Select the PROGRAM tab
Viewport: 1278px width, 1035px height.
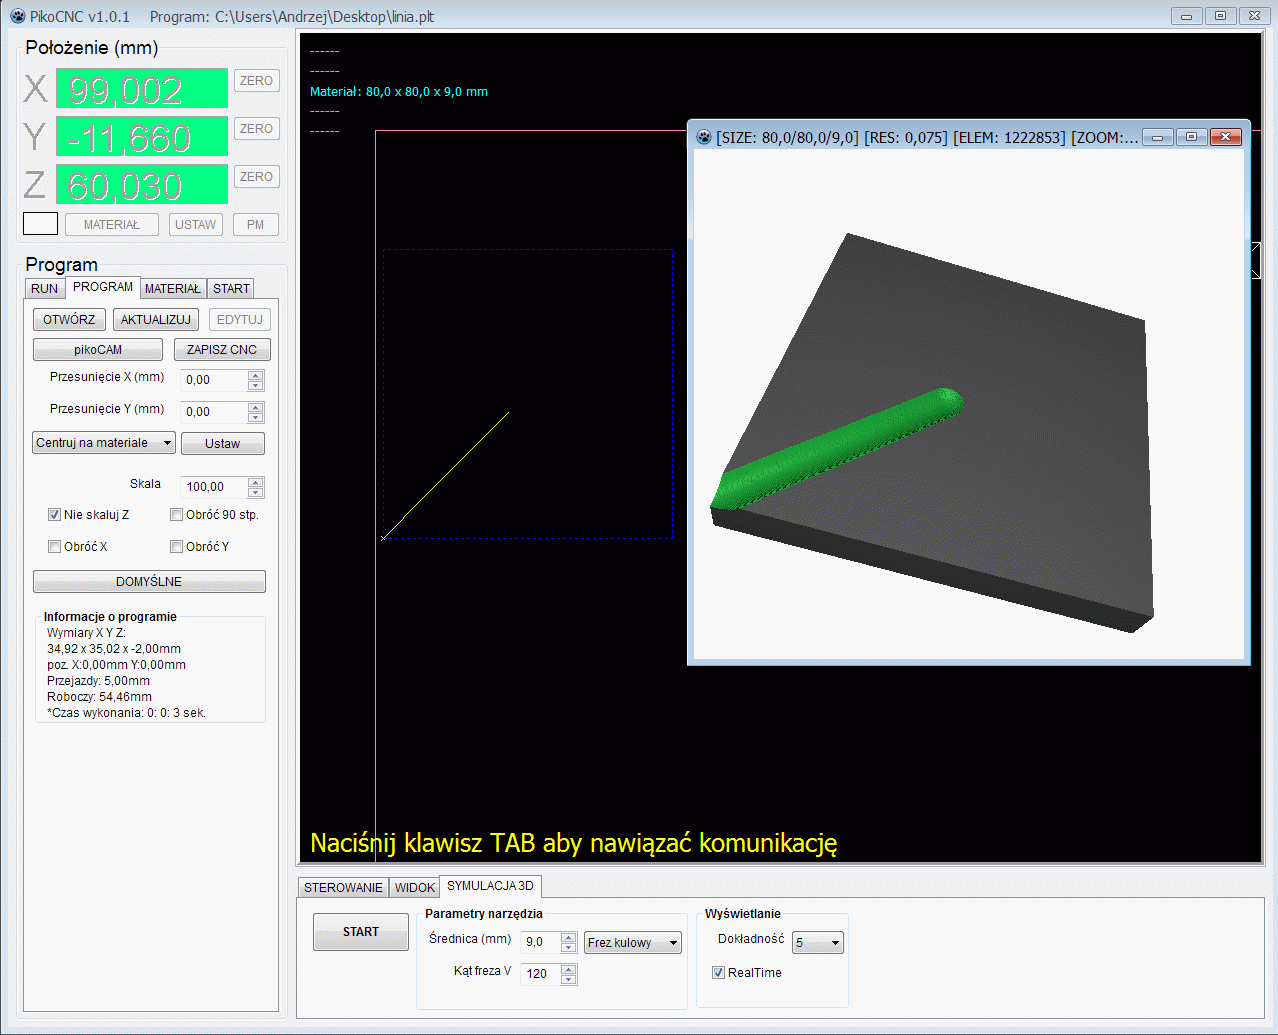[103, 287]
